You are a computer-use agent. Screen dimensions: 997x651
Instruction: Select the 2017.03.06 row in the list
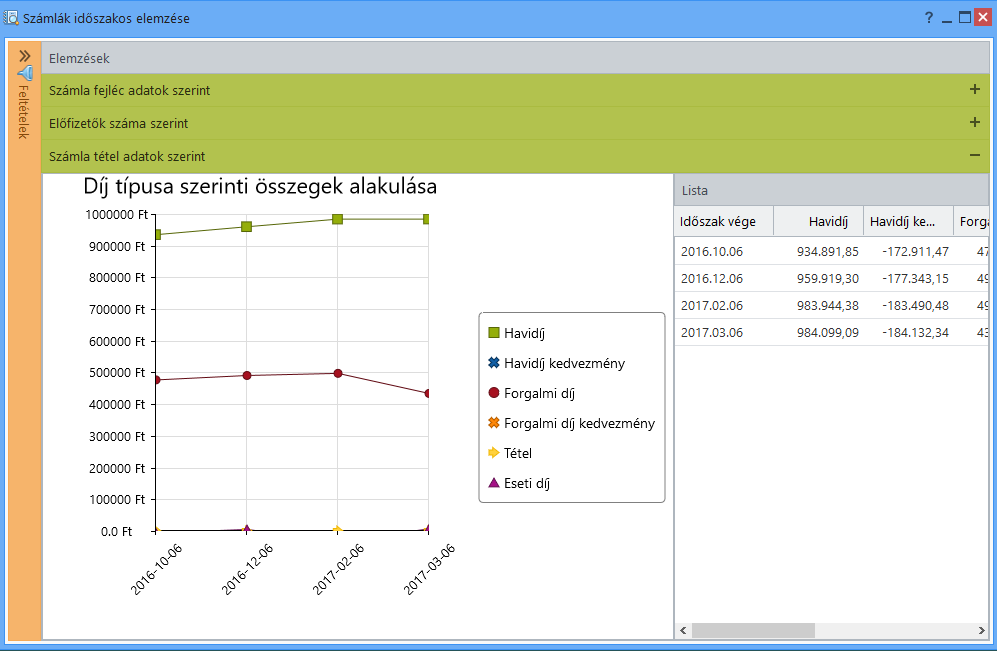coord(832,332)
